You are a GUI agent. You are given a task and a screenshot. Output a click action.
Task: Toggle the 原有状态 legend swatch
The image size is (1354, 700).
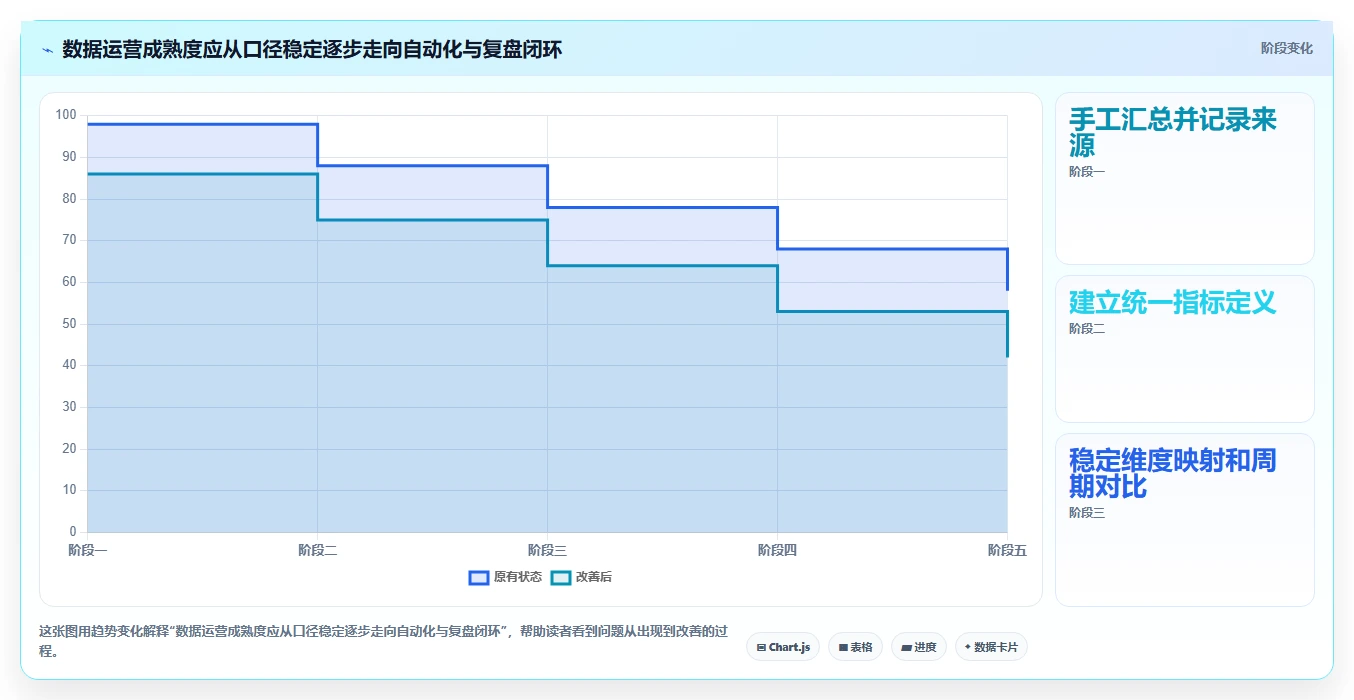[479, 577]
